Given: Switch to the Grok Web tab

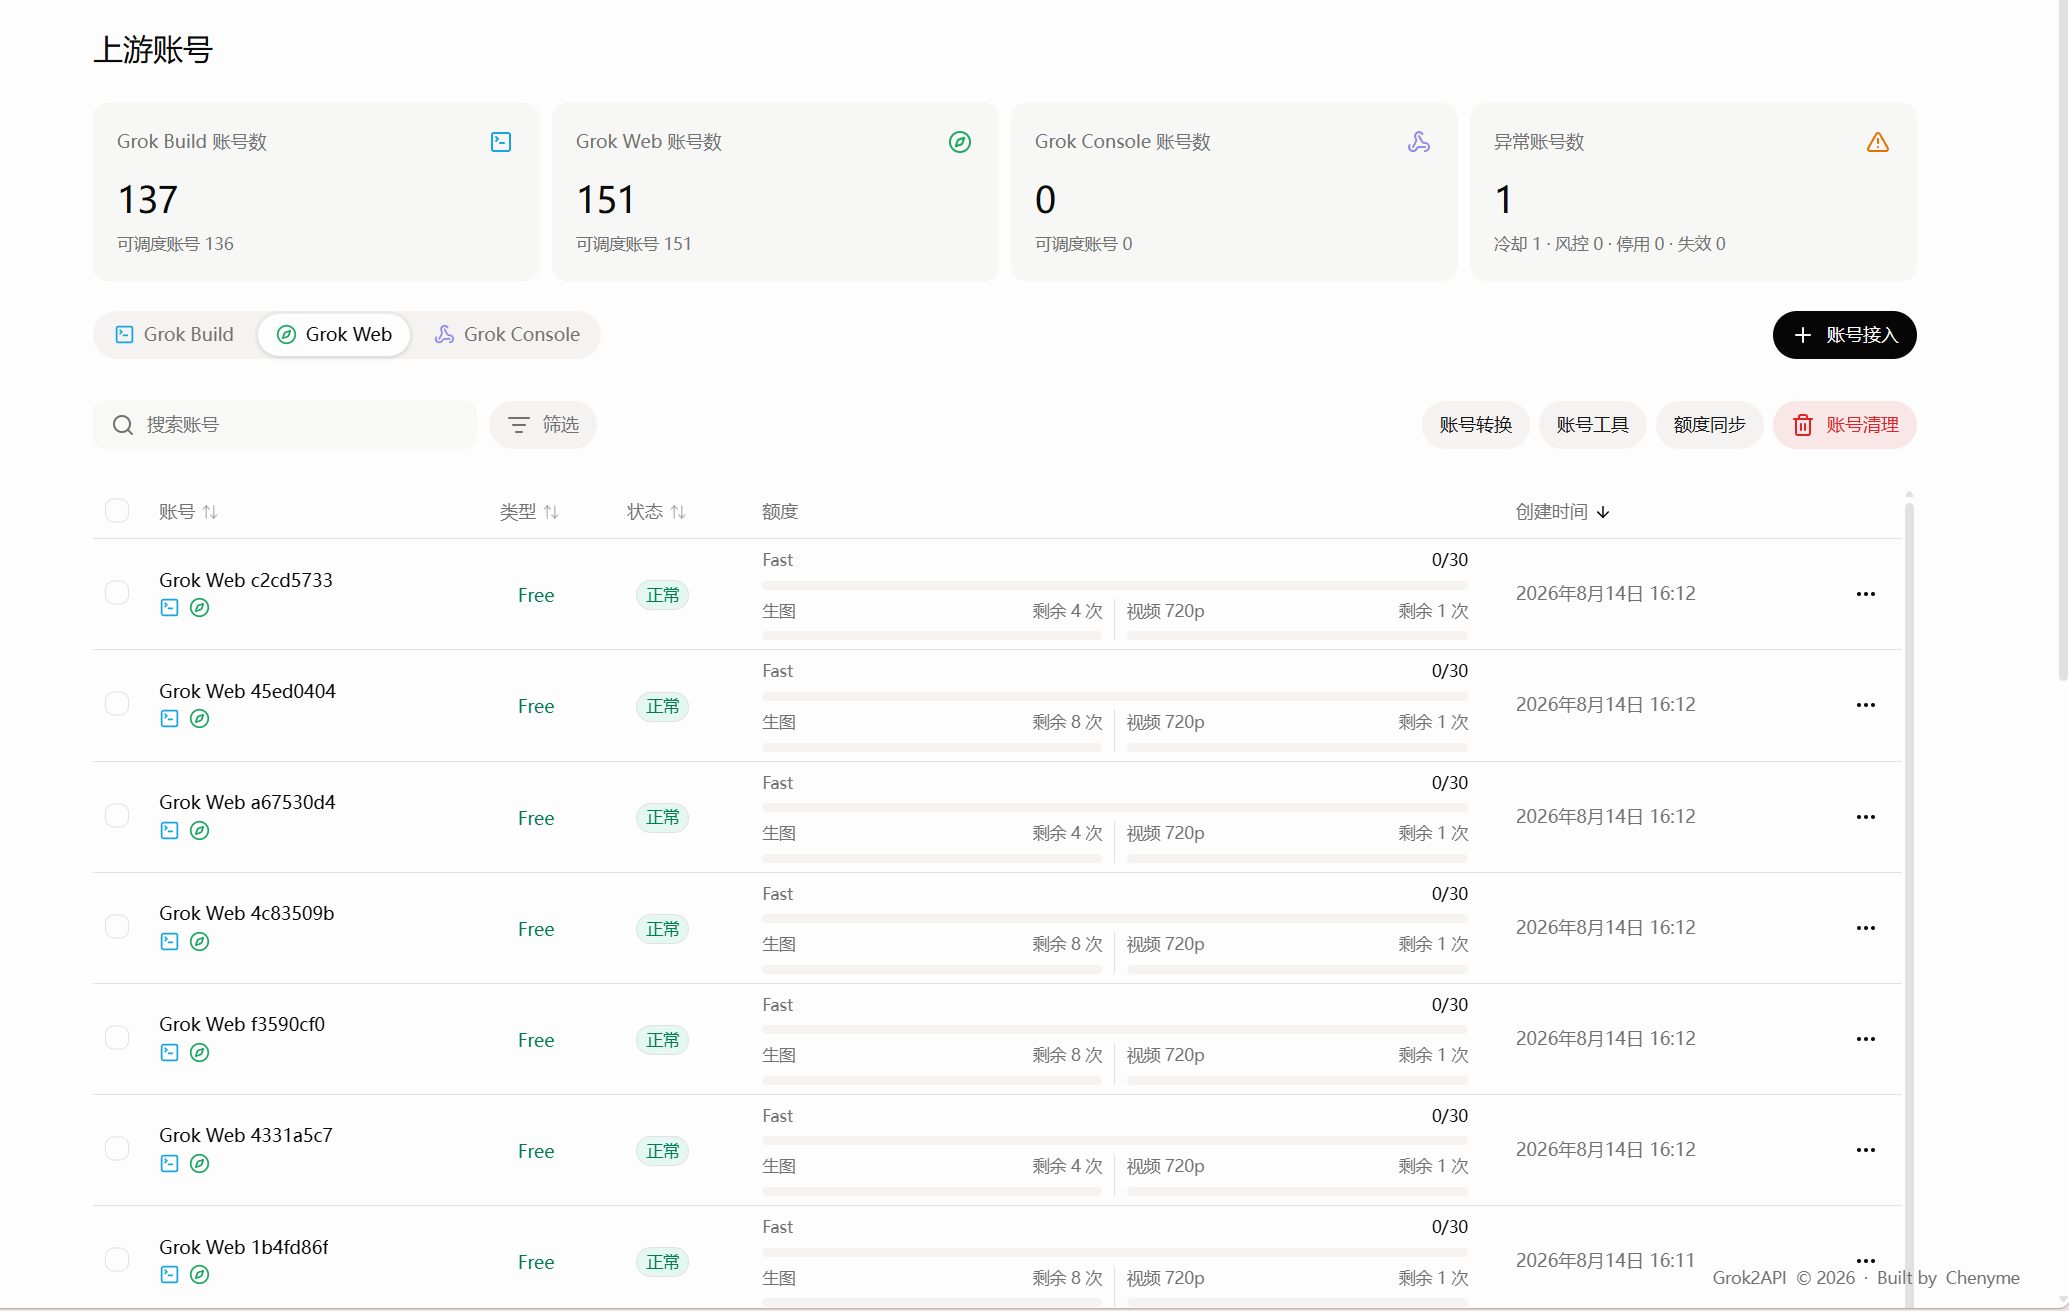Looking at the screenshot, I should (334, 335).
